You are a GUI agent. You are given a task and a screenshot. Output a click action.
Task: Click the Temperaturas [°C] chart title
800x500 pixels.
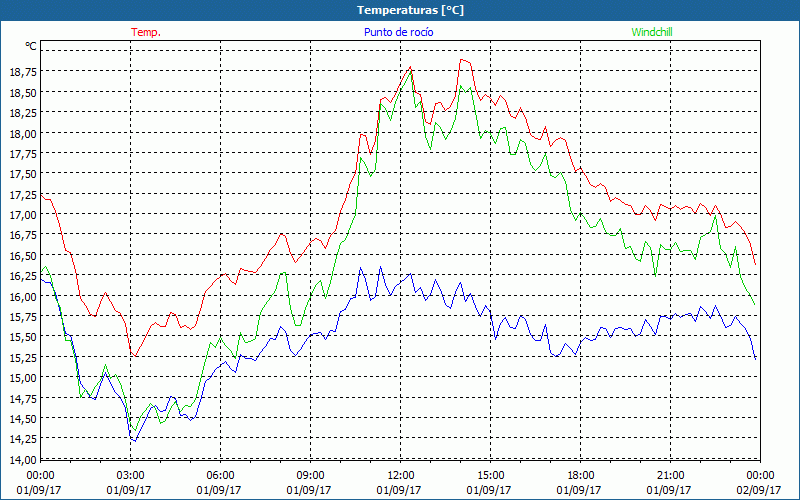[x=410, y=10]
